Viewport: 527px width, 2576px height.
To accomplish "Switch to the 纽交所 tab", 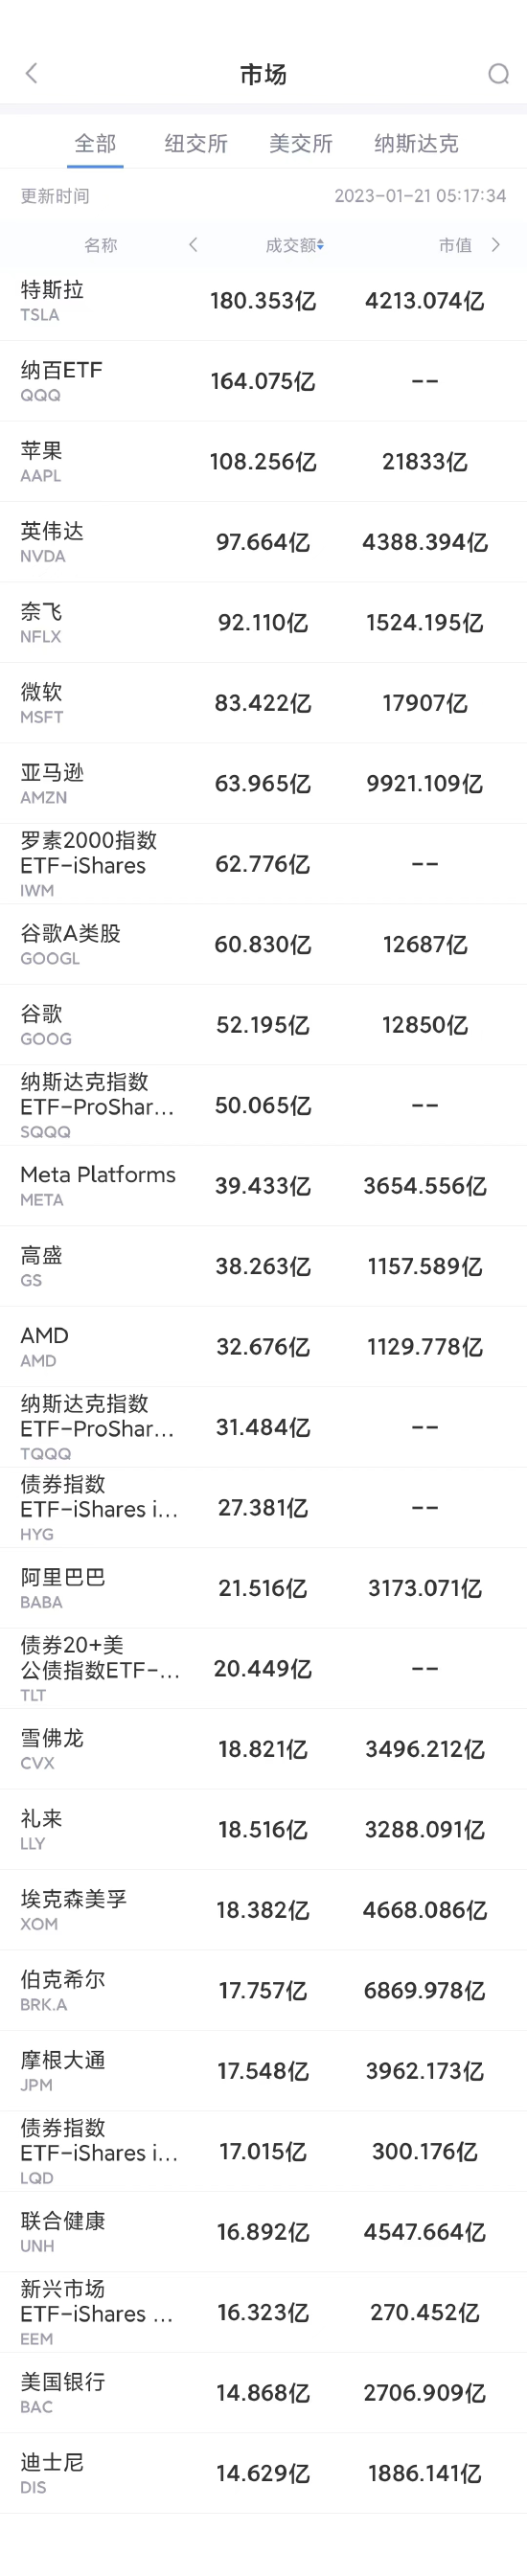I will pyautogui.click(x=196, y=143).
